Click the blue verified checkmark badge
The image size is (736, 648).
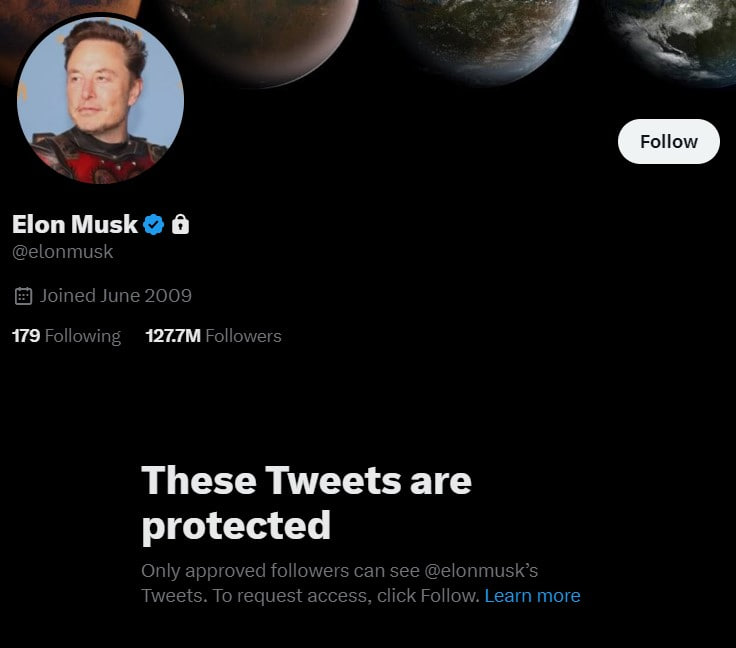tap(153, 224)
